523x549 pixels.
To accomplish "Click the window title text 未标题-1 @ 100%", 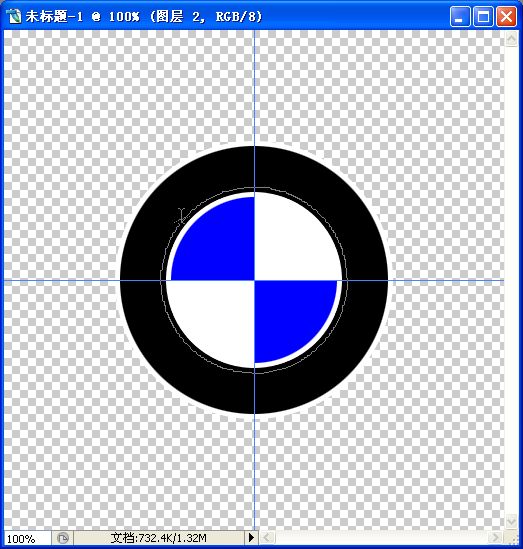I will point(83,16).
